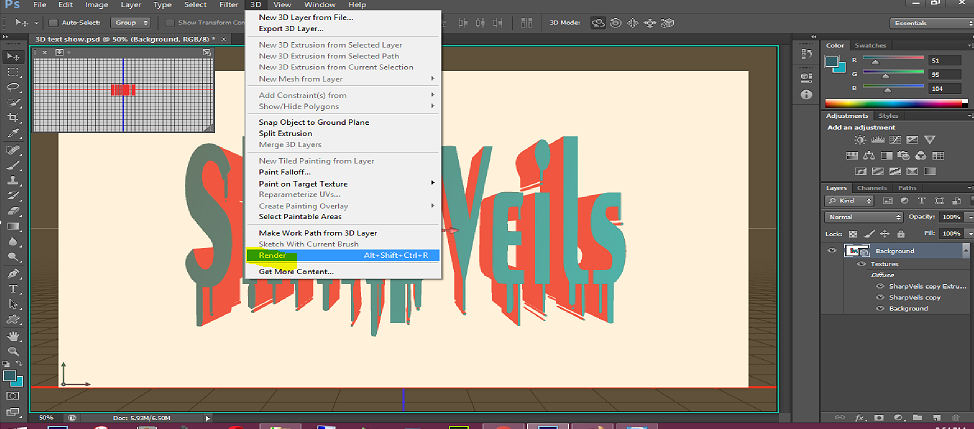Click the foreground color swatch in Color panel

[x=831, y=61]
